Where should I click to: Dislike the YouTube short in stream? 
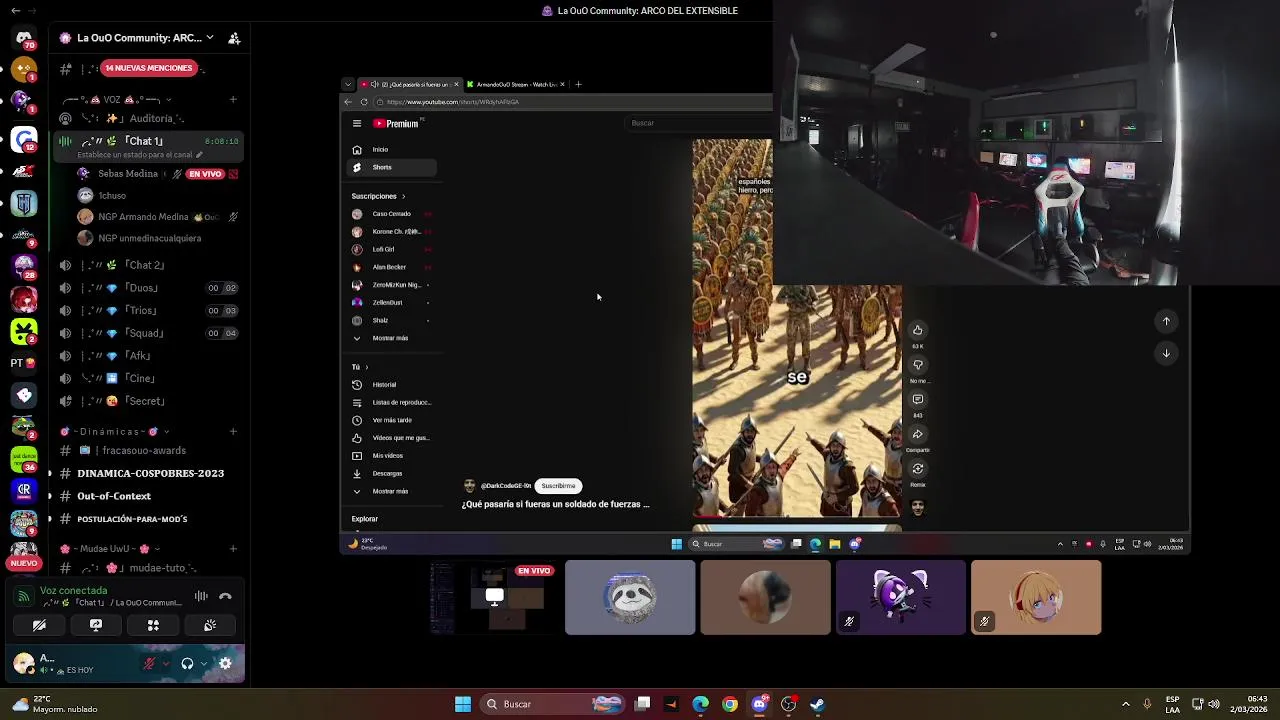(917, 365)
